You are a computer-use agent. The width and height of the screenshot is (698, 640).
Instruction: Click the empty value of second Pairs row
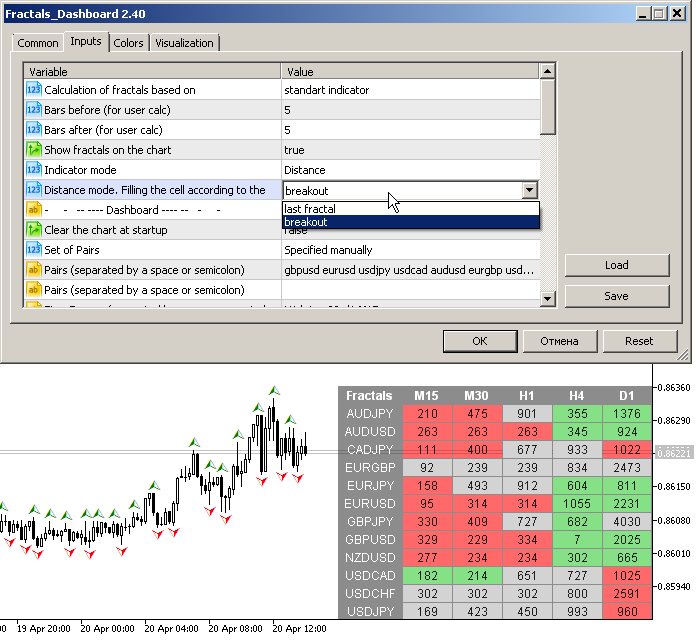(x=411, y=290)
